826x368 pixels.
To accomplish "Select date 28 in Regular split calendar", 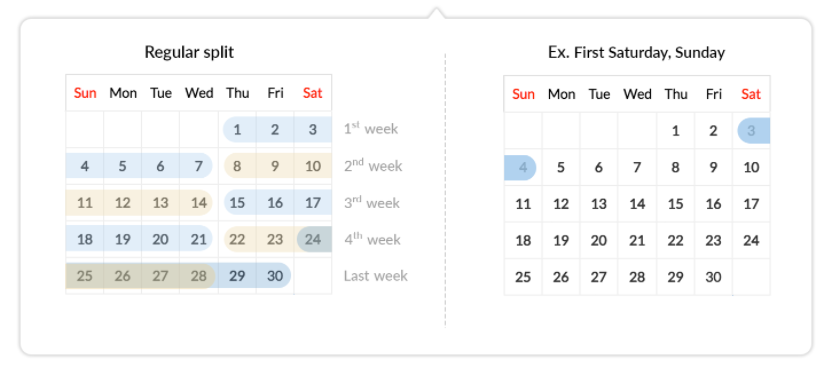I will click(199, 276).
